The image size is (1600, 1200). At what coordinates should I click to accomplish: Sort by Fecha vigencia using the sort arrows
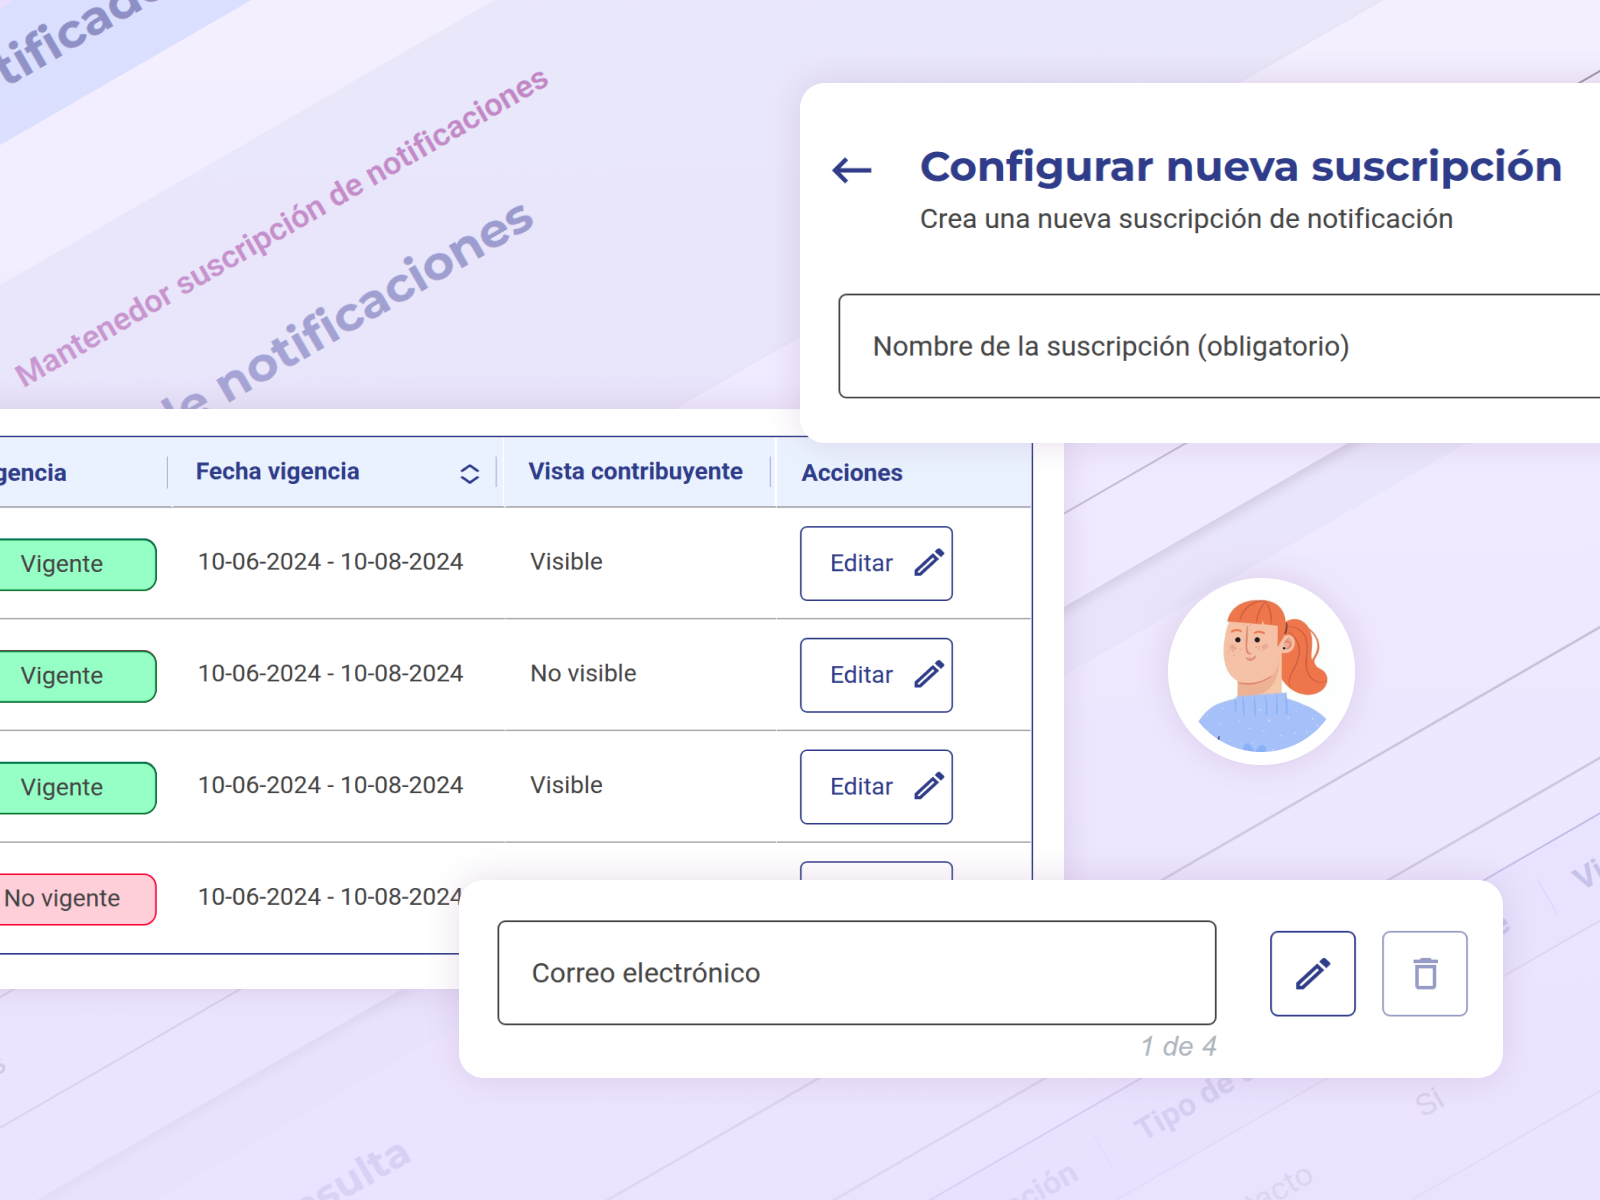469,474
